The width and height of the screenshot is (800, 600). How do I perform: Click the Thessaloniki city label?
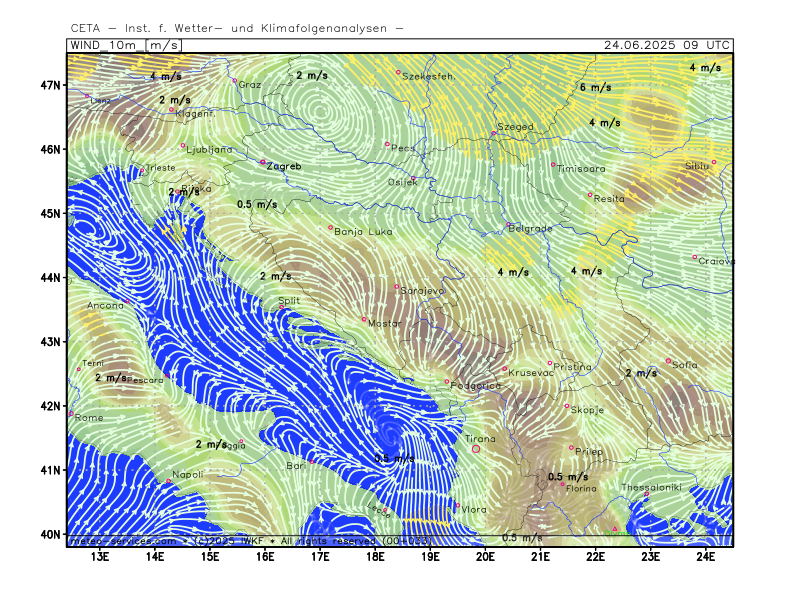click(x=652, y=488)
